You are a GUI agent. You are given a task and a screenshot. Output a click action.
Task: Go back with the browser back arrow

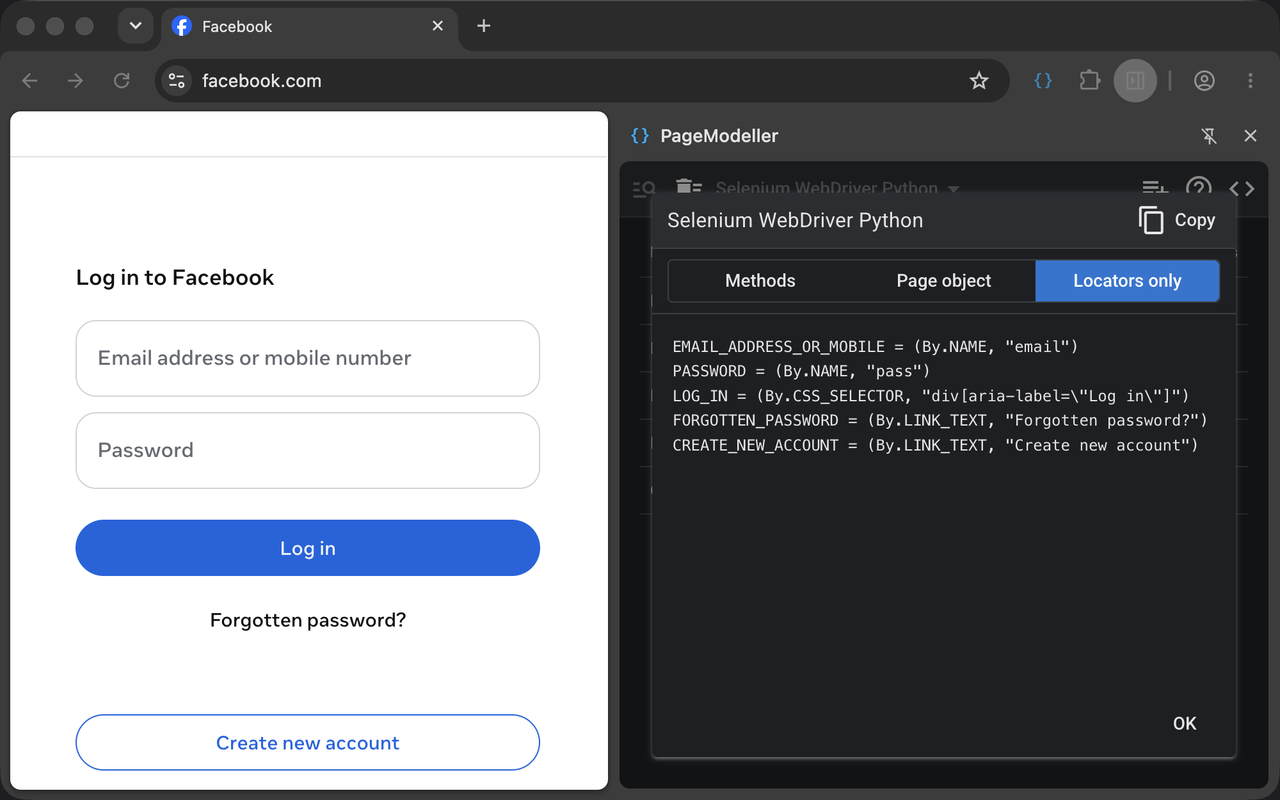[30, 81]
